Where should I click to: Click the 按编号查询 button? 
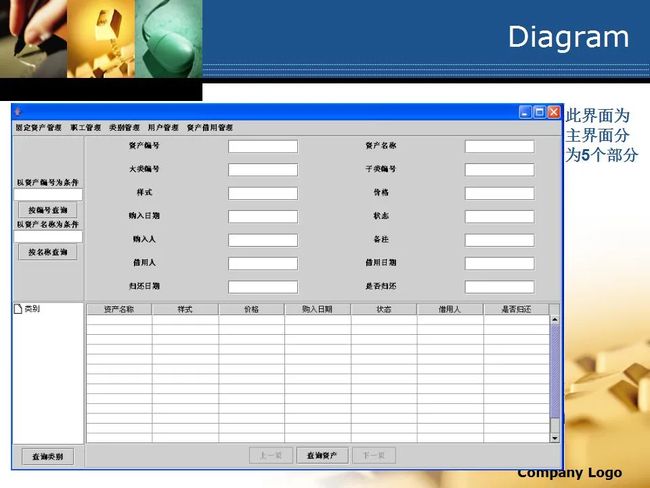(48, 210)
